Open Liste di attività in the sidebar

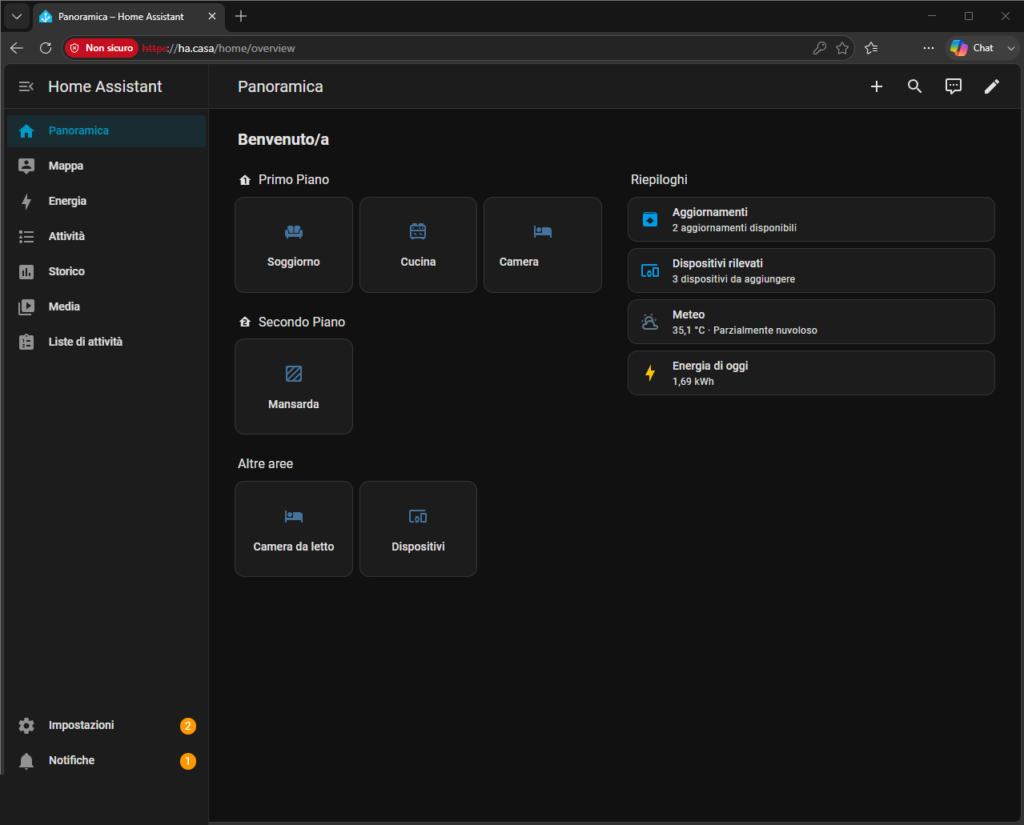point(106,342)
